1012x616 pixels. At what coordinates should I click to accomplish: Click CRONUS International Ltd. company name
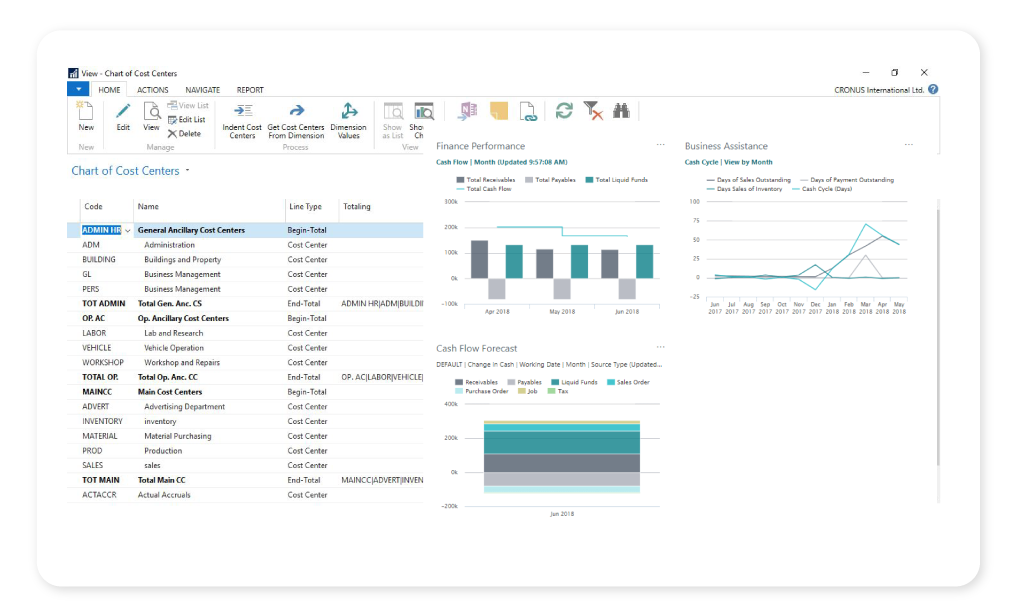coord(879,90)
